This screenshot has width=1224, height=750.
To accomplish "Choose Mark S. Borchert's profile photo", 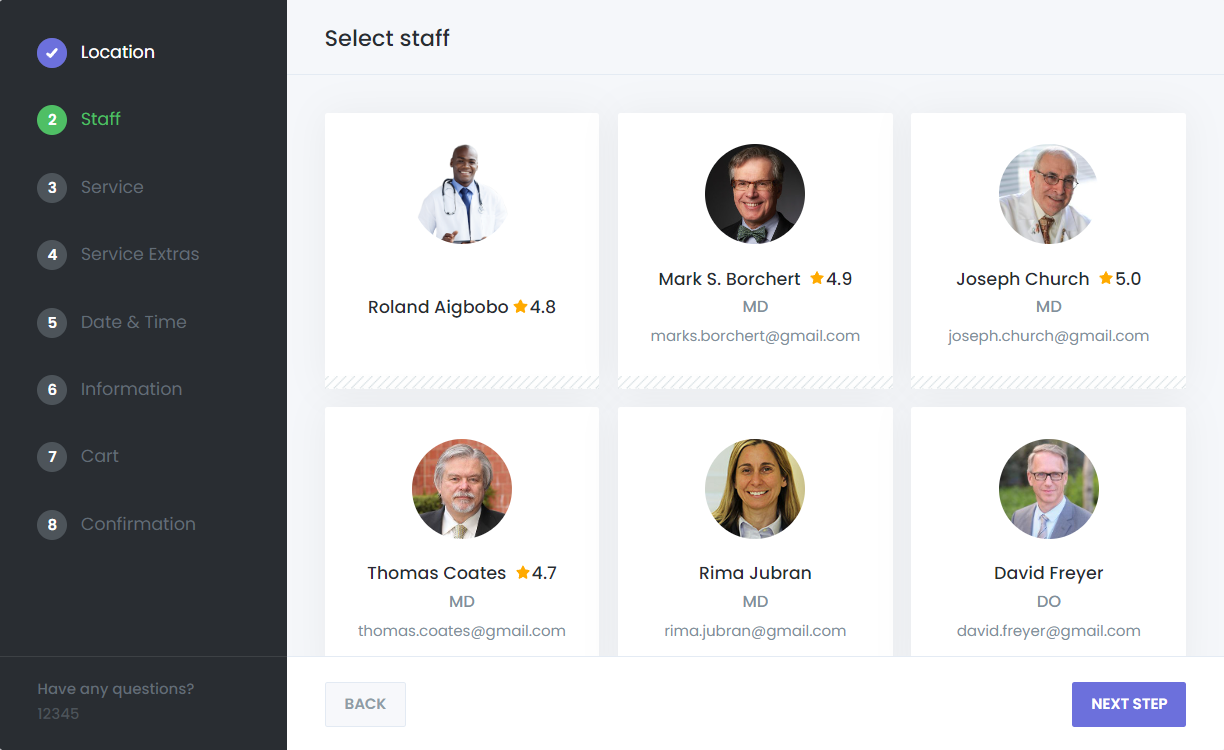I will (x=755, y=194).
